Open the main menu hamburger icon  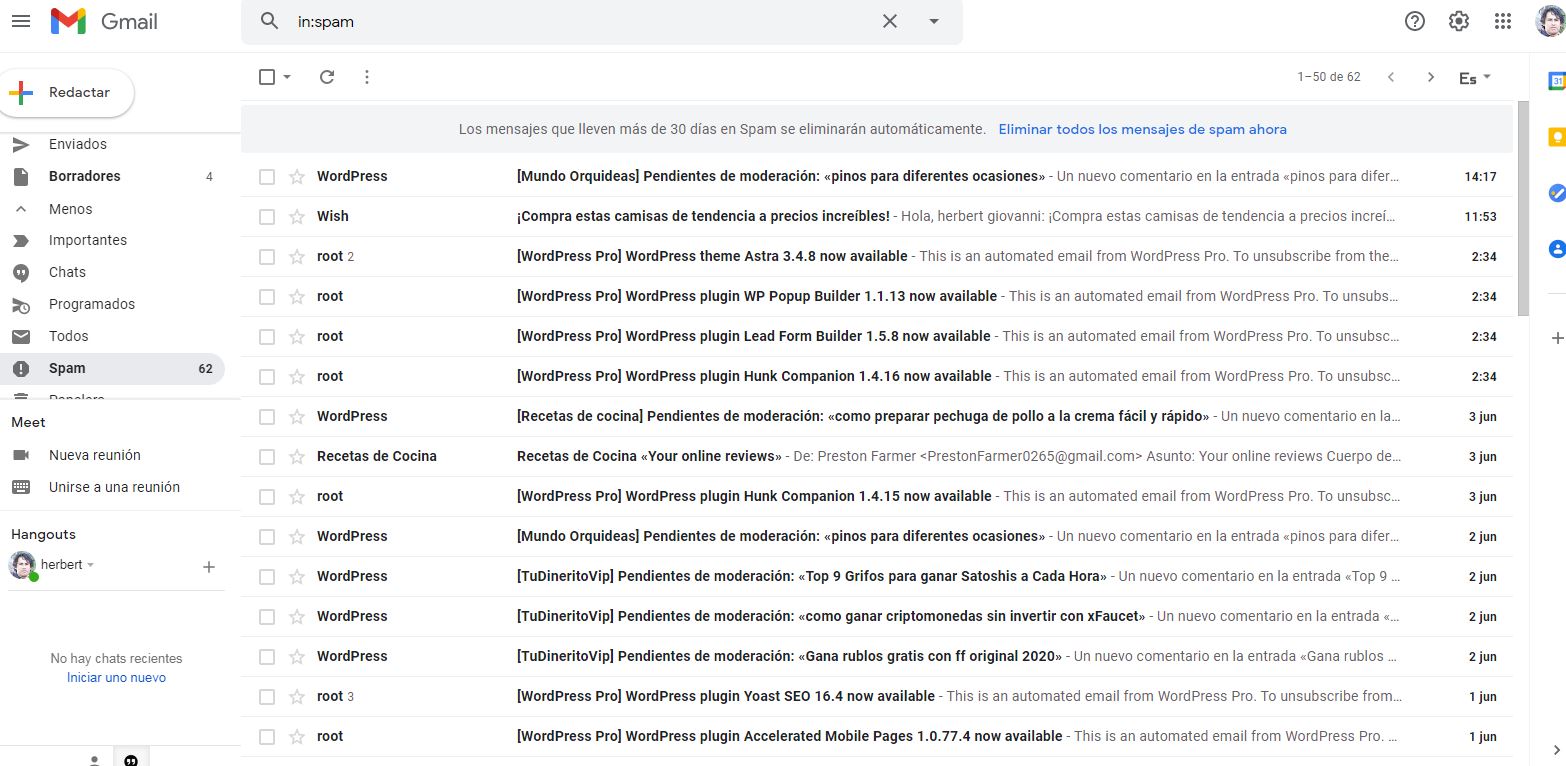coord(21,21)
